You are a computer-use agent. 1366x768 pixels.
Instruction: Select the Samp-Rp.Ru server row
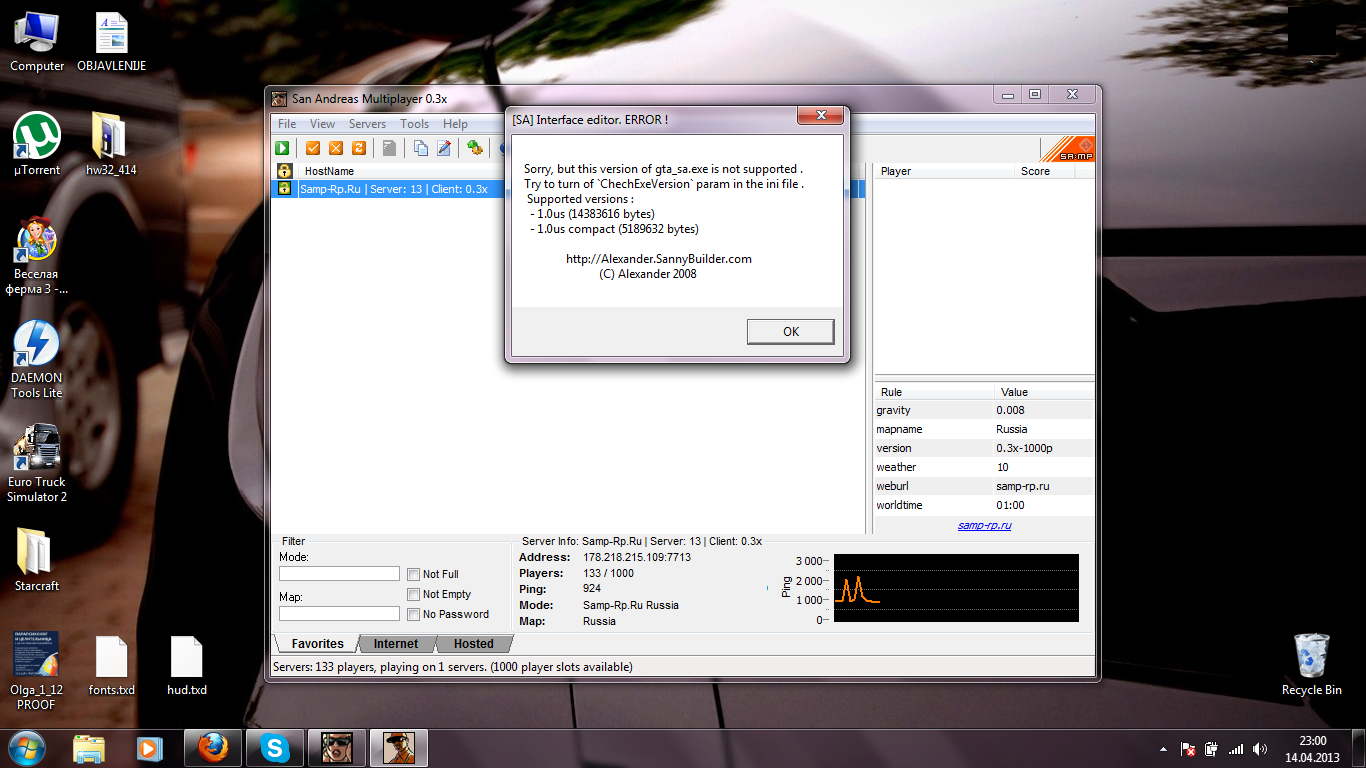(568, 189)
